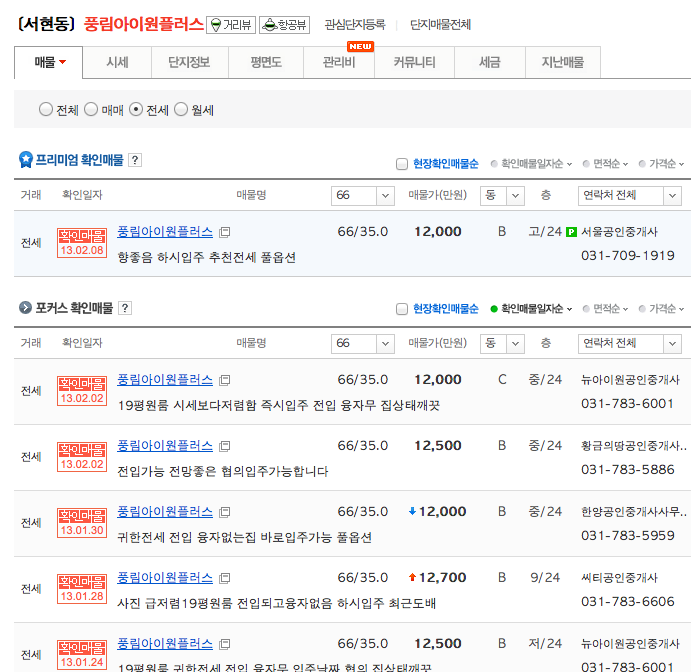This screenshot has width=691, height=672.
Task: Switch to the 지난매물 tab
Action: (x=563, y=63)
